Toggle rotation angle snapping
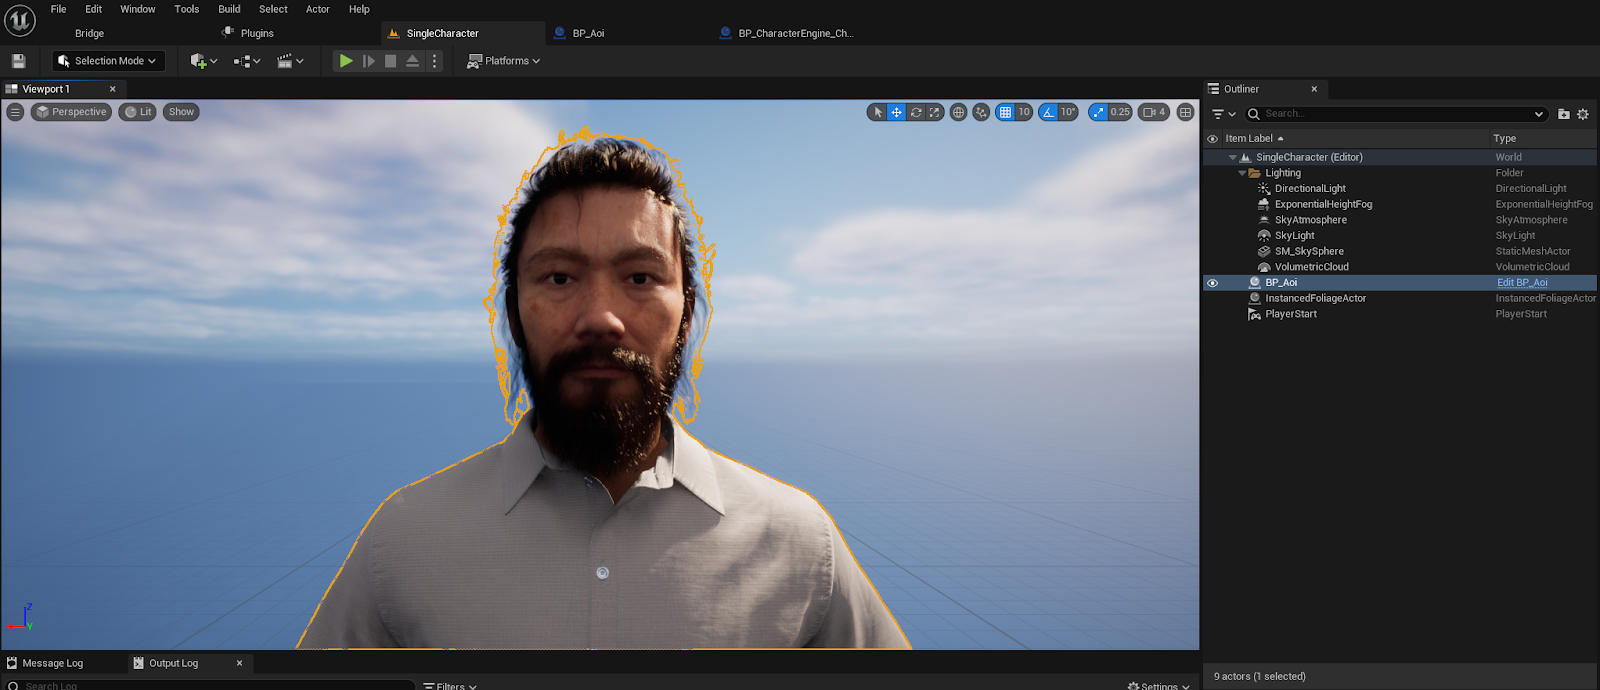This screenshot has width=1600, height=690. click(x=1048, y=113)
